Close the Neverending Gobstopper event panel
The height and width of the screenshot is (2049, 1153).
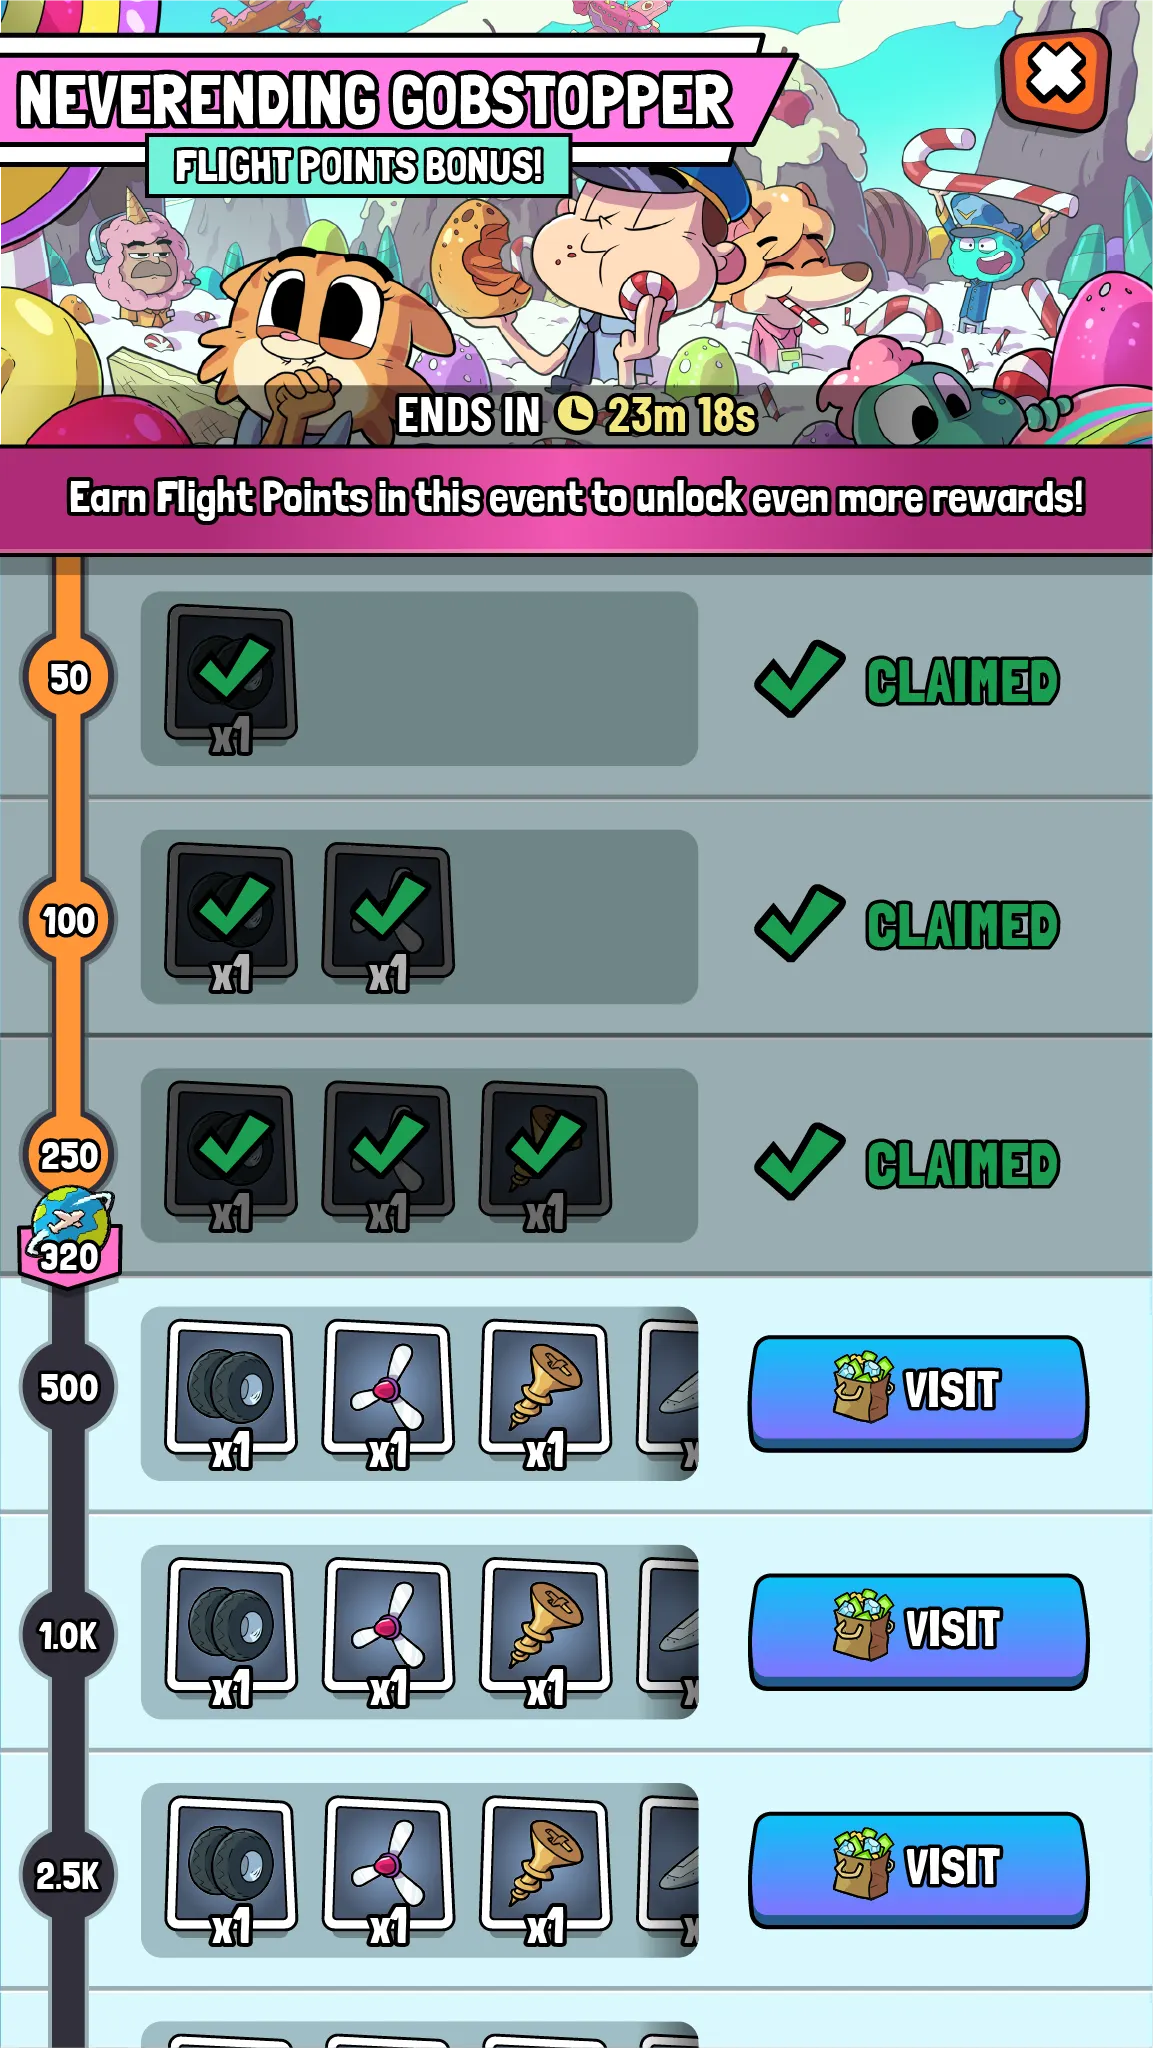pos(1055,80)
